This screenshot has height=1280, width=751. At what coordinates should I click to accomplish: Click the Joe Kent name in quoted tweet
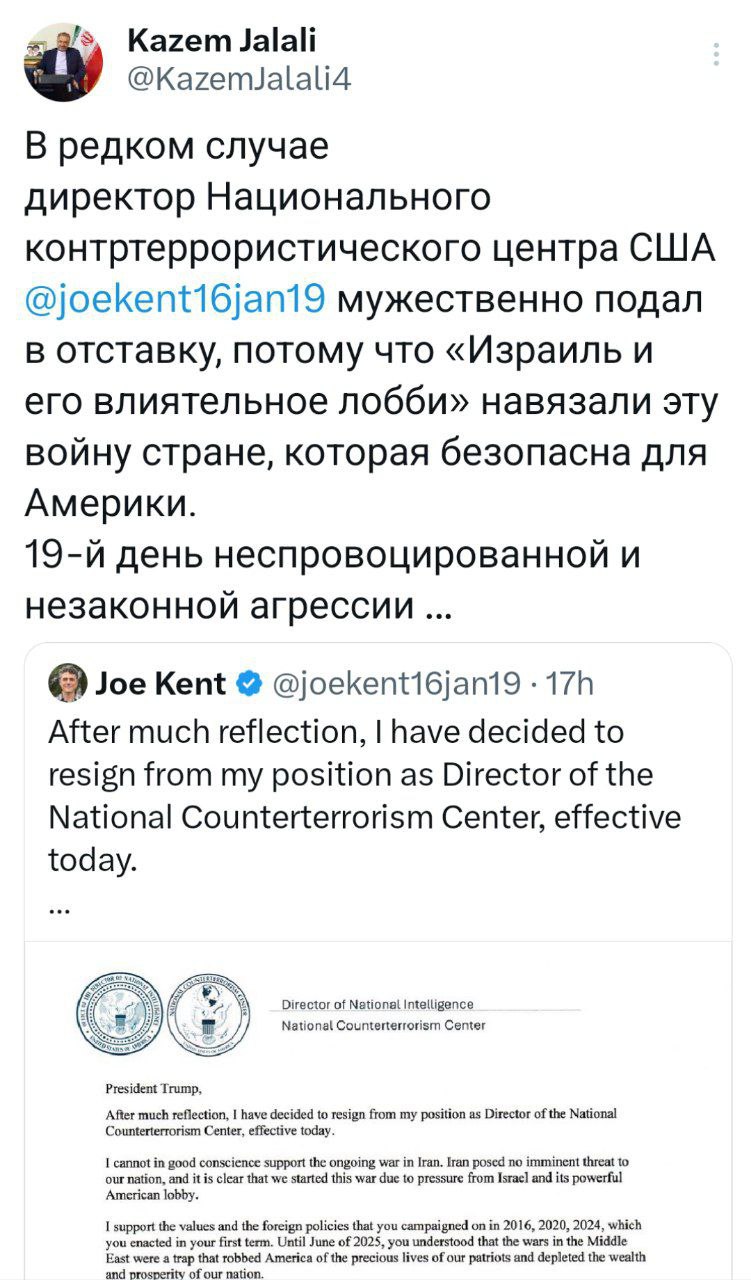[161, 684]
